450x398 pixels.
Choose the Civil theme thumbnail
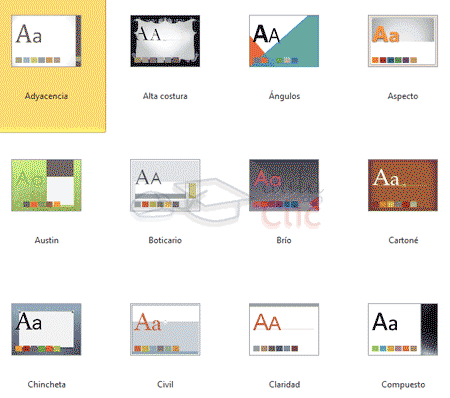(x=165, y=329)
